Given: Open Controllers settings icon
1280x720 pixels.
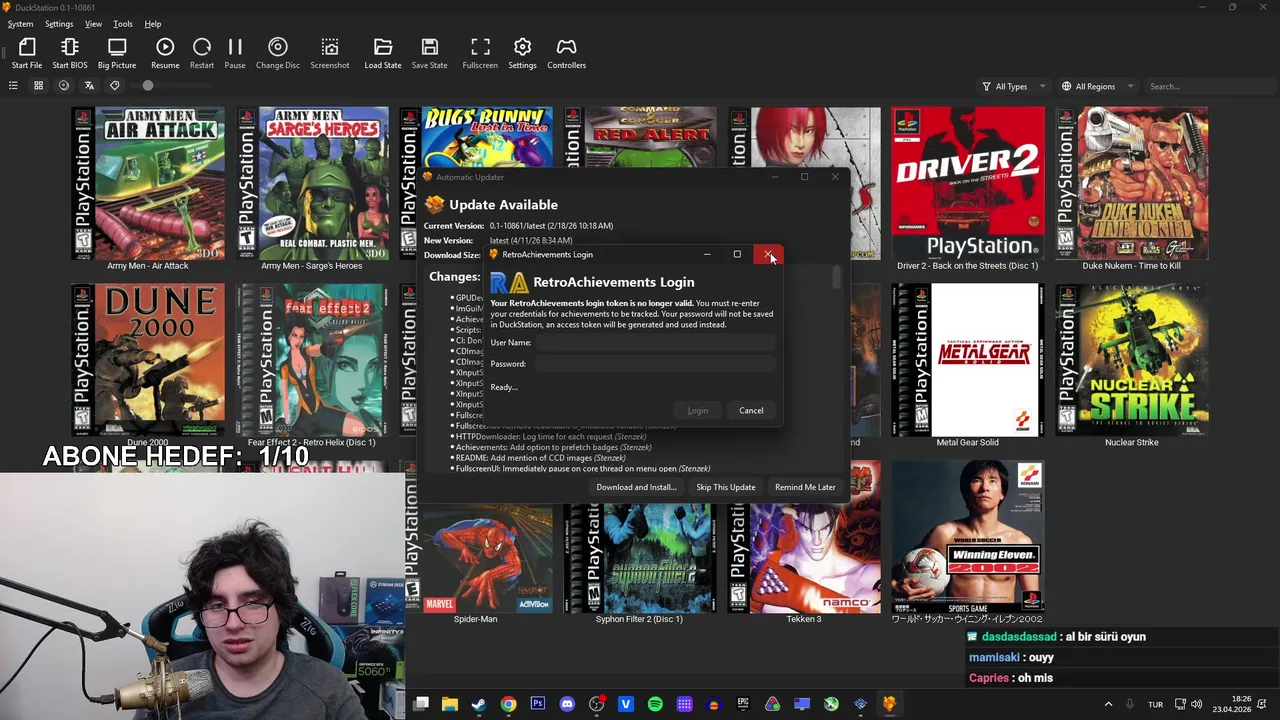Looking at the screenshot, I should (x=566, y=54).
